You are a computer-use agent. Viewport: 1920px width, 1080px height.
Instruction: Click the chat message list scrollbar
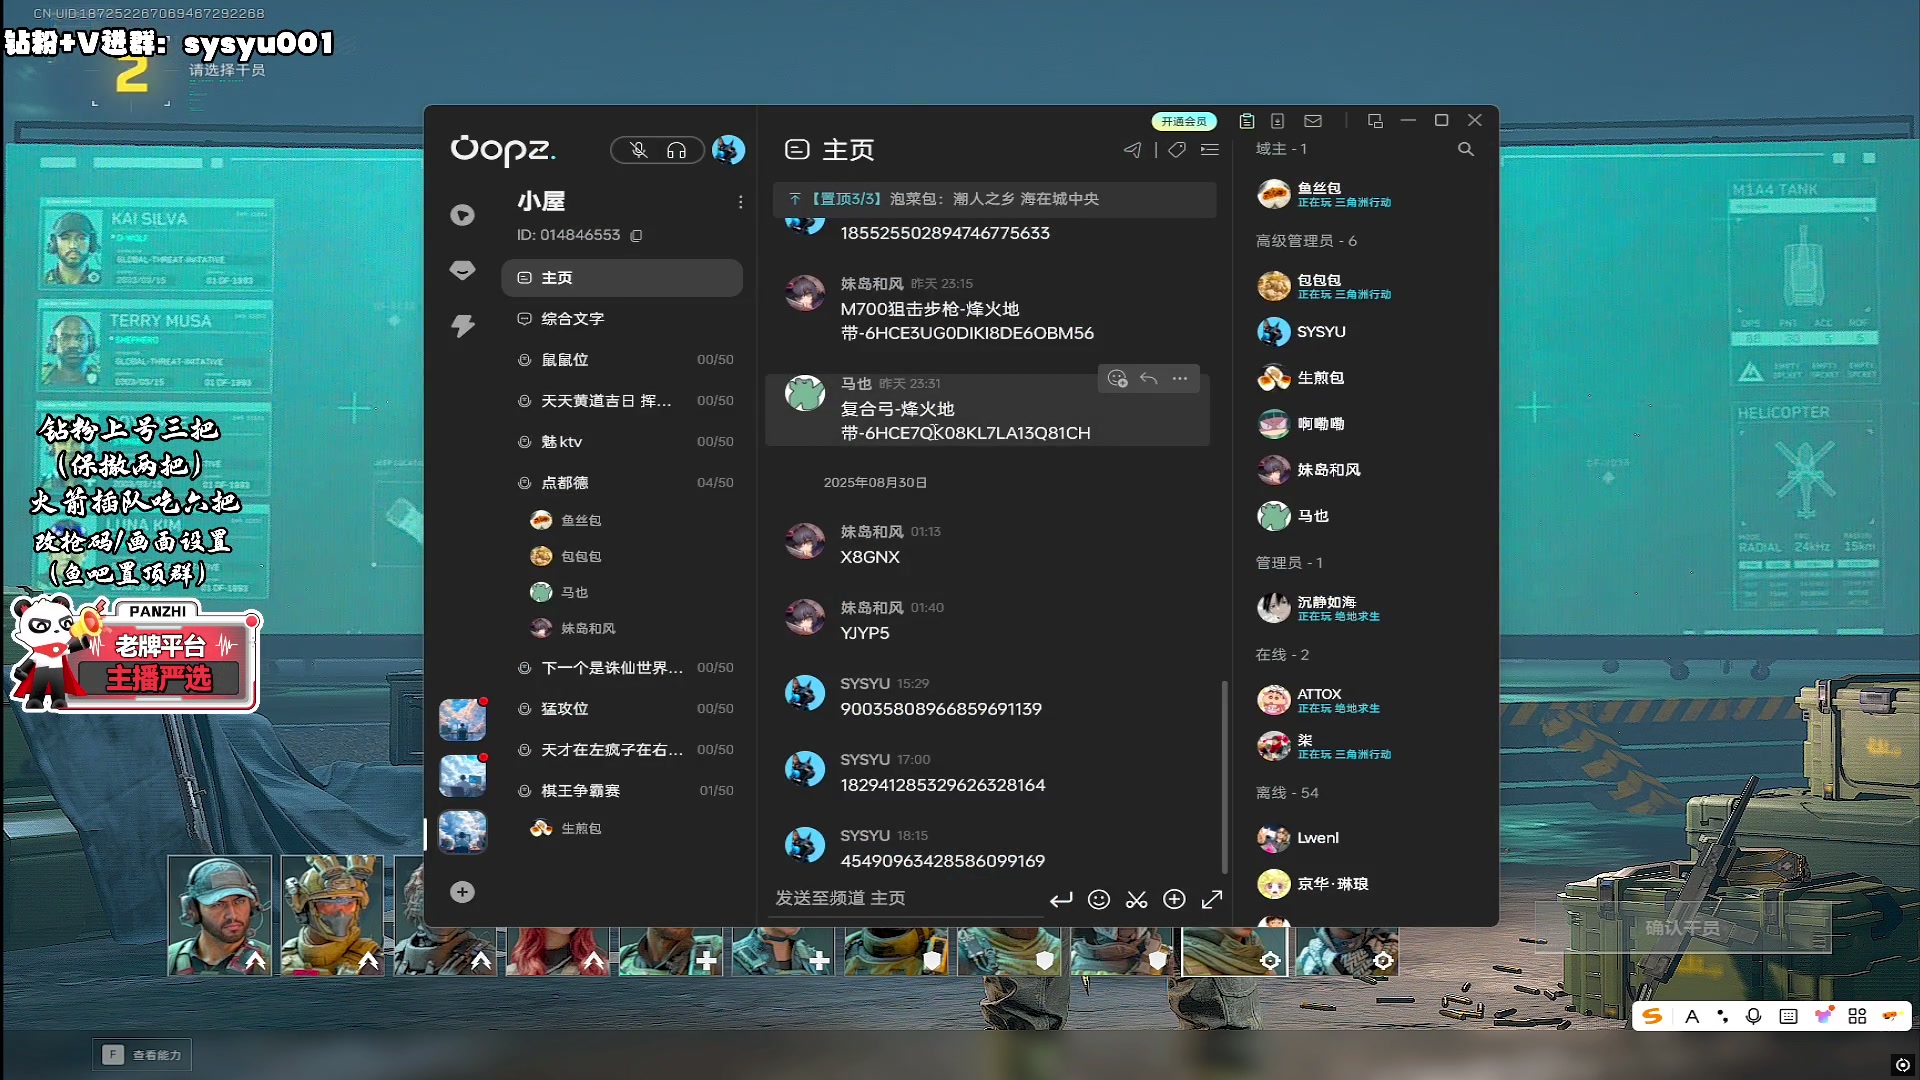tap(1225, 776)
